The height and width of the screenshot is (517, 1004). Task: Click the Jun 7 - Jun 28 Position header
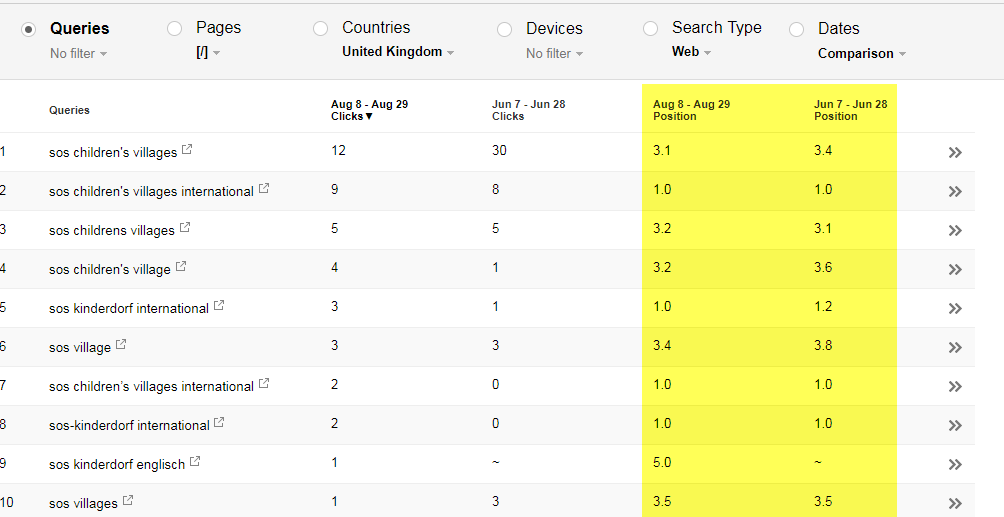(850, 110)
